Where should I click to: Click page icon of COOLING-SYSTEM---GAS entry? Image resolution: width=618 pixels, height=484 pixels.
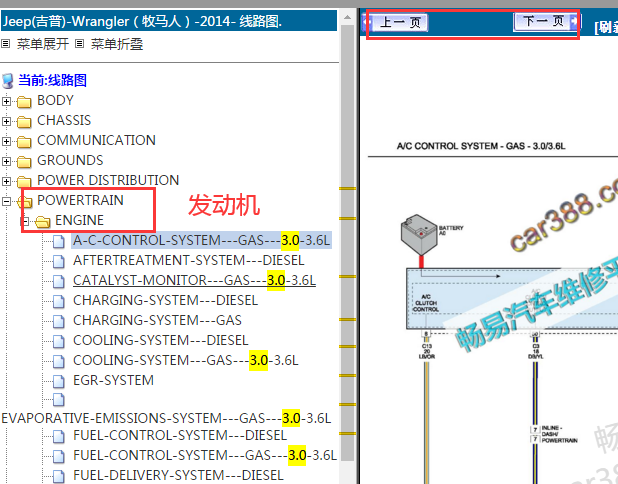pos(58,361)
